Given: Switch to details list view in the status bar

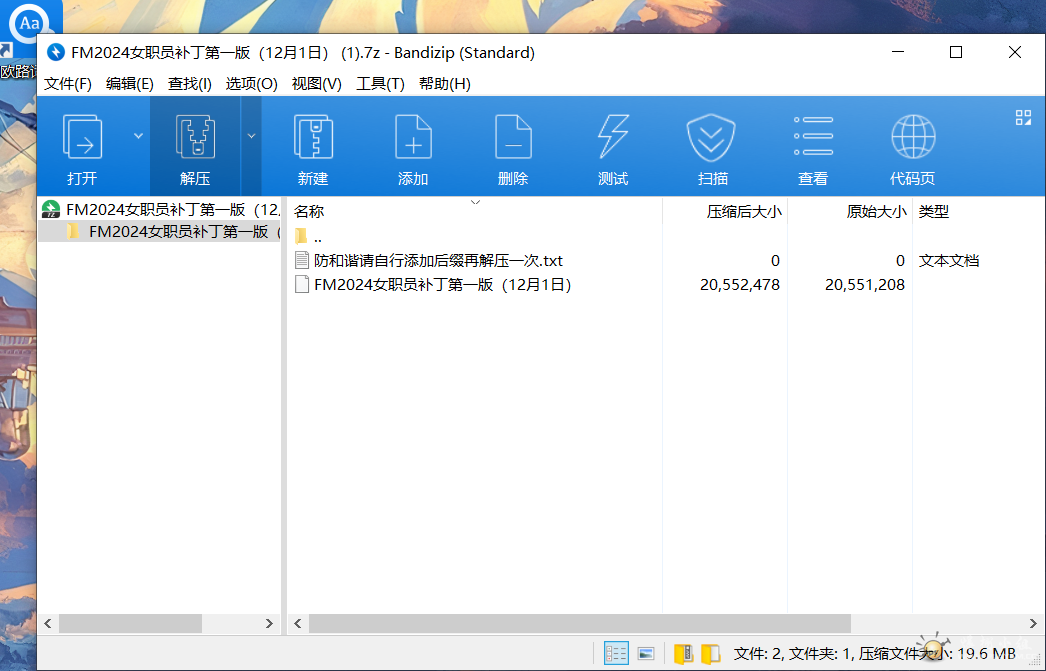Looking at the screenshot, I should (616, 653).
